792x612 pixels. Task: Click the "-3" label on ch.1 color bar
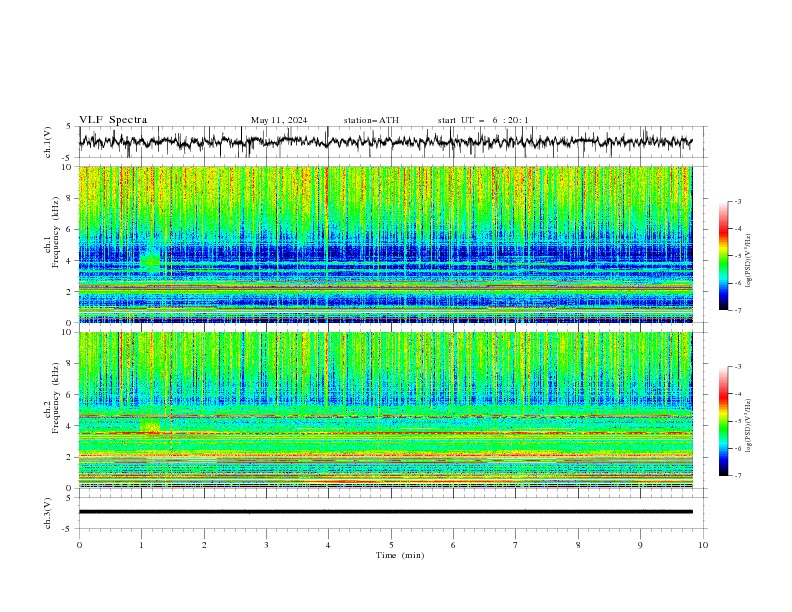tap(738, 201)
